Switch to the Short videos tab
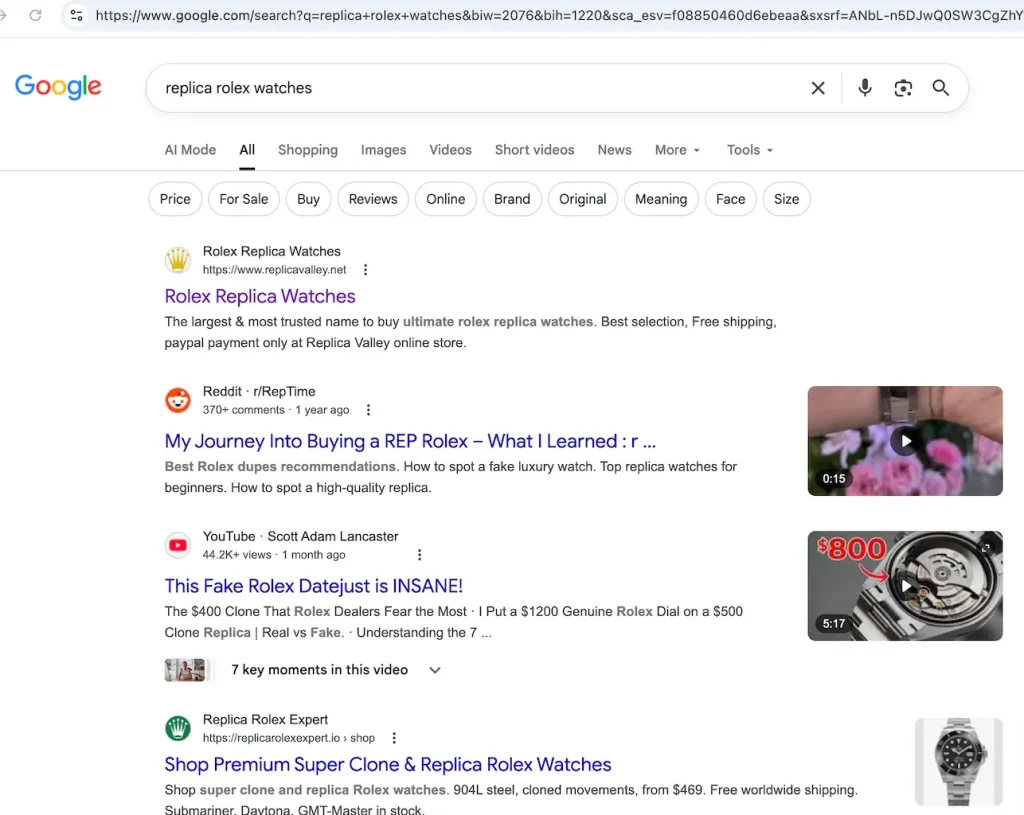 pos(534,150)
